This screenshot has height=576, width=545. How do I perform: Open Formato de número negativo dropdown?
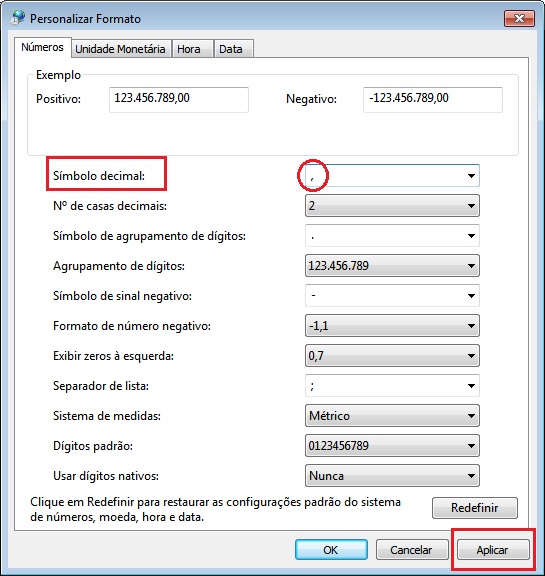(x=392, y=326)
